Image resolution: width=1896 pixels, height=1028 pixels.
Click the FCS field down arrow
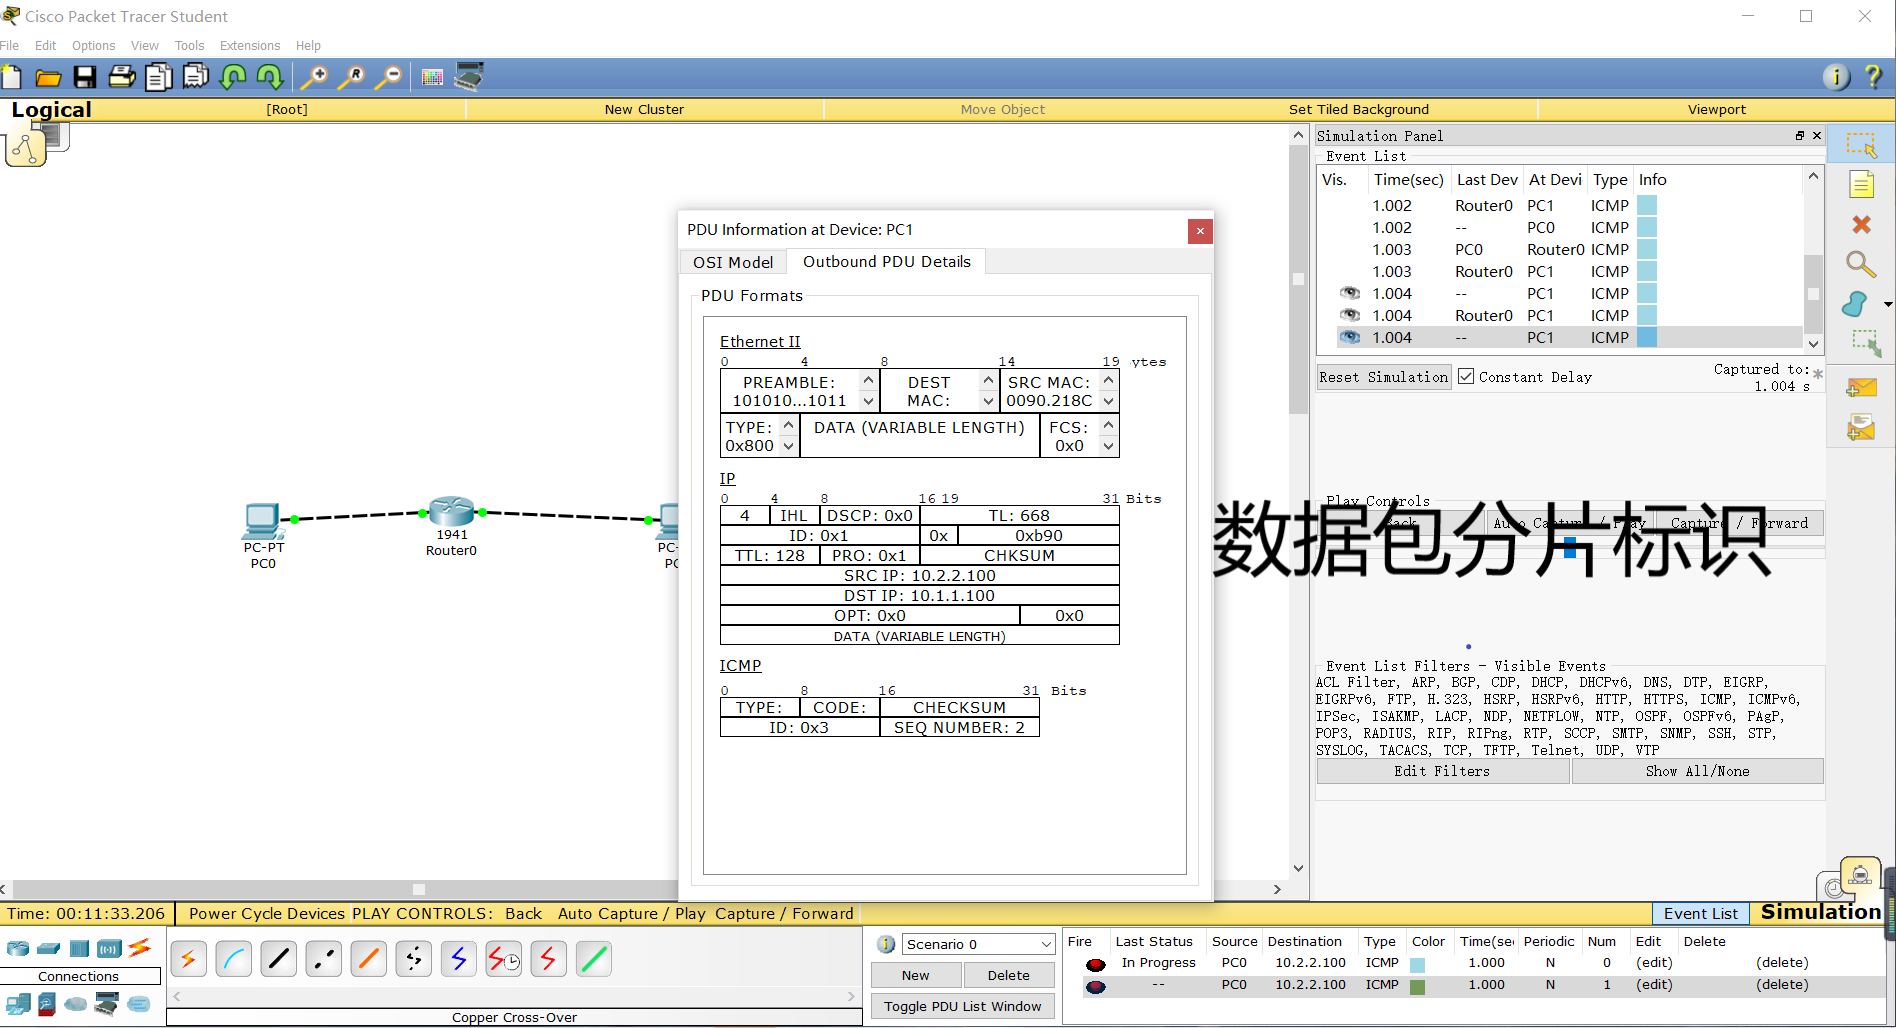1108,446
